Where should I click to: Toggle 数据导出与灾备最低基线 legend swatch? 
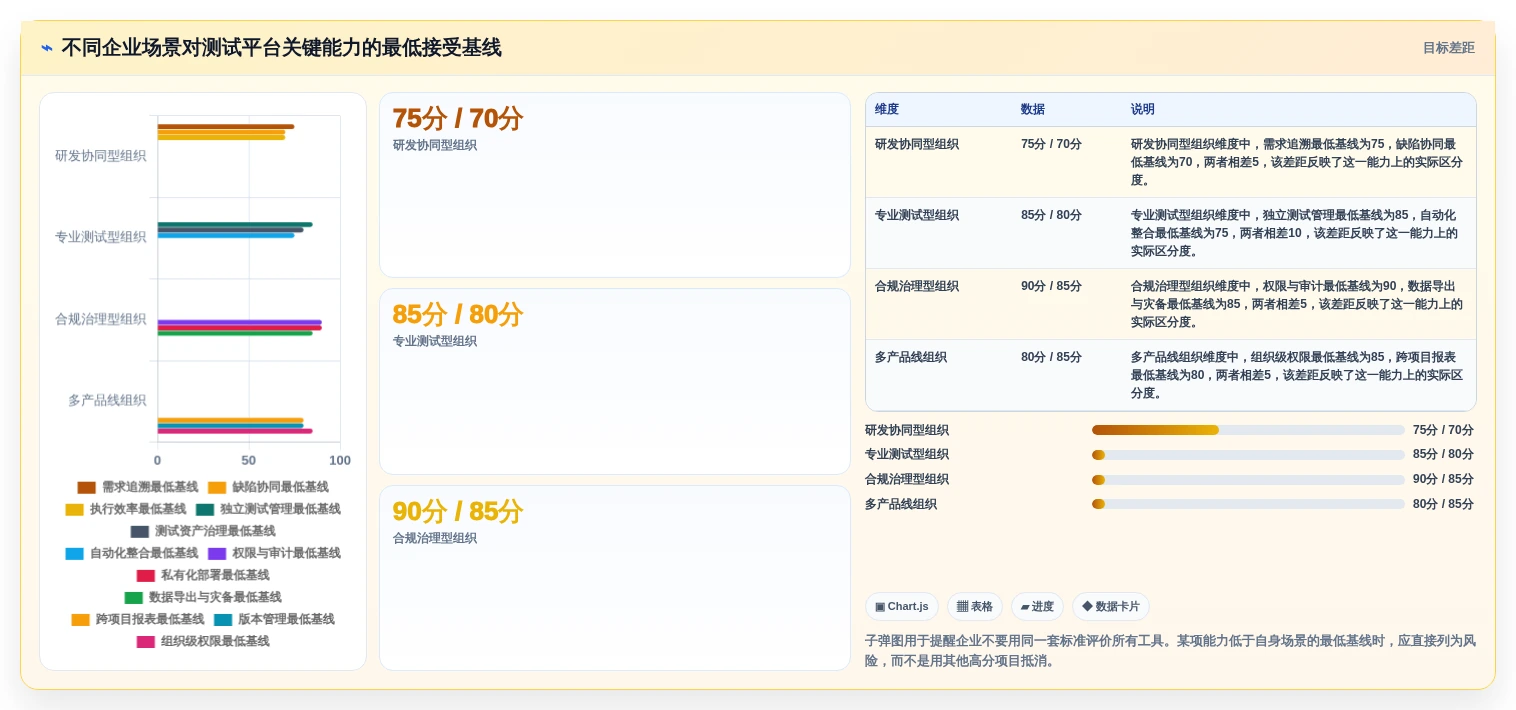pos(134,598)
